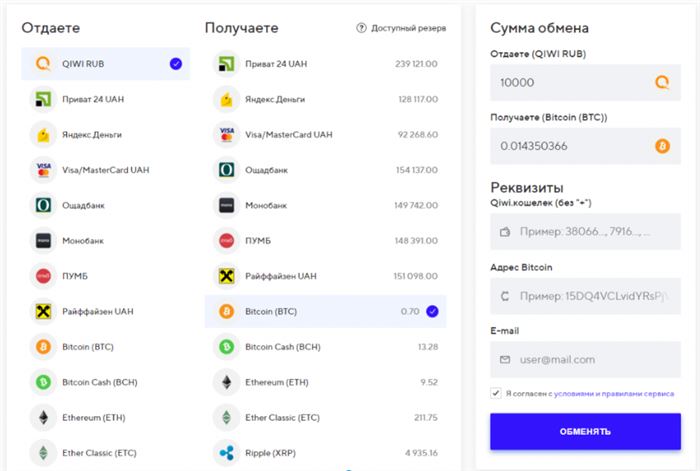Click the reserve value 13.28

(x=428, y=346)
